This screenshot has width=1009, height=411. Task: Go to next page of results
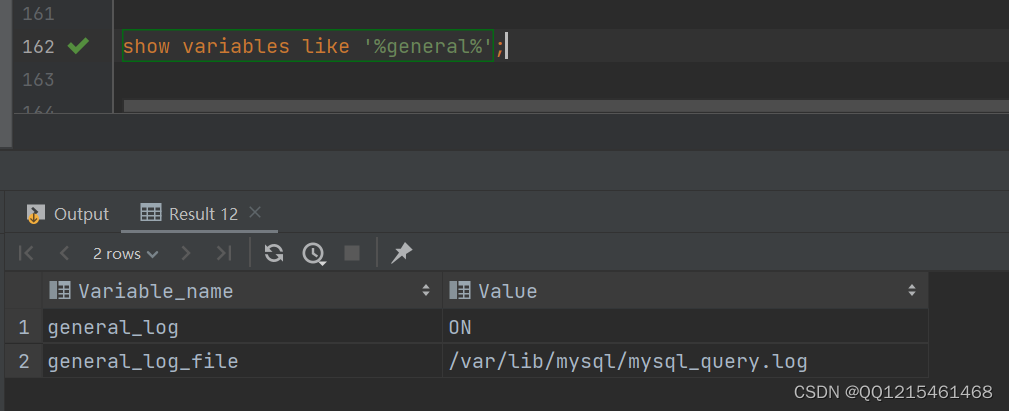pos(186,253)
